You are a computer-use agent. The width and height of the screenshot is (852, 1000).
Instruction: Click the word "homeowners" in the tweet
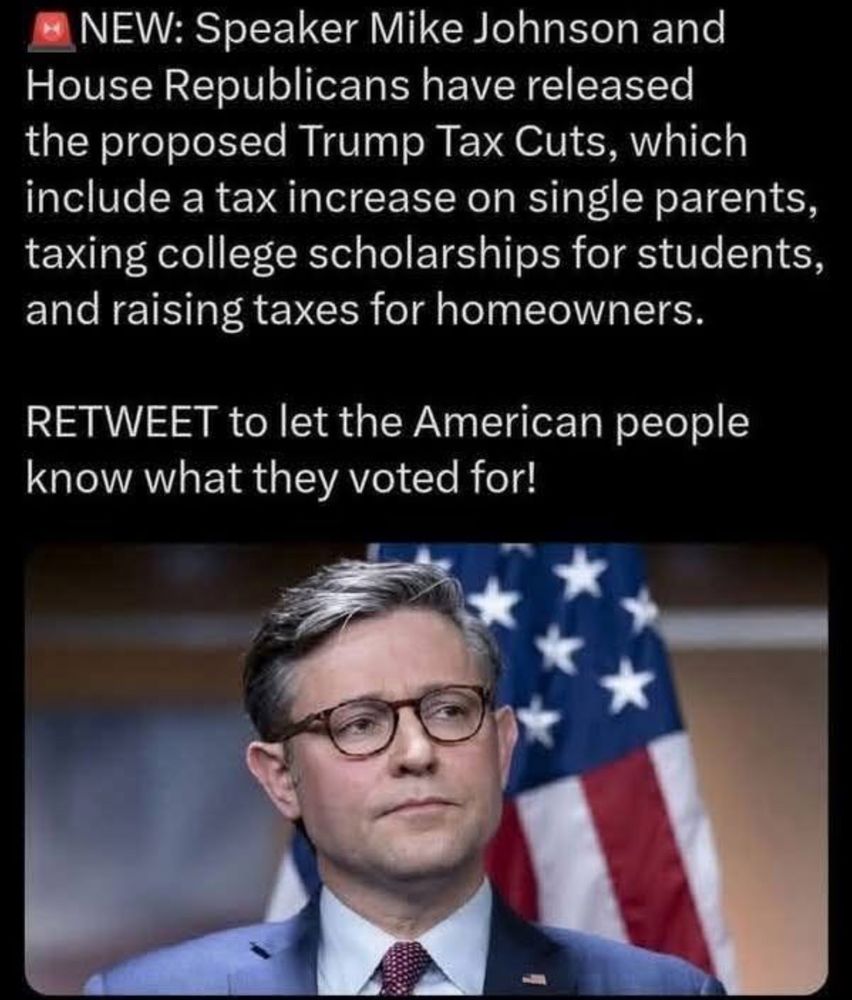coord(573,311)
